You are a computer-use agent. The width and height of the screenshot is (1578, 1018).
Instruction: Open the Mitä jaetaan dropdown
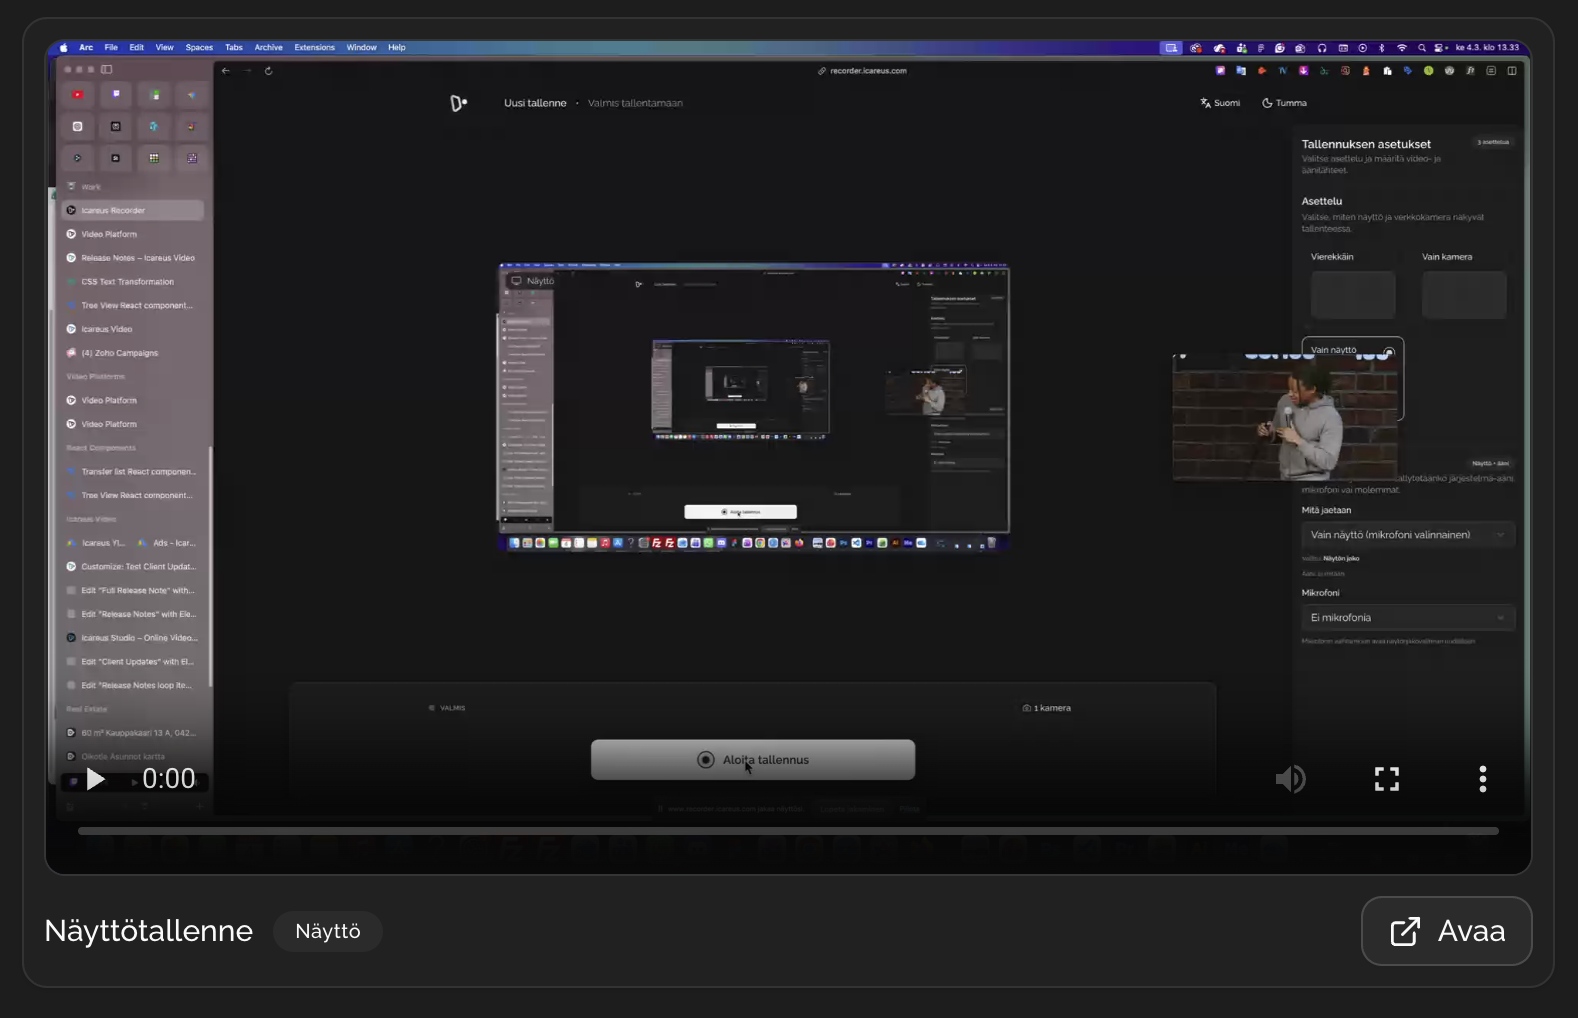tap(1407, 535)
